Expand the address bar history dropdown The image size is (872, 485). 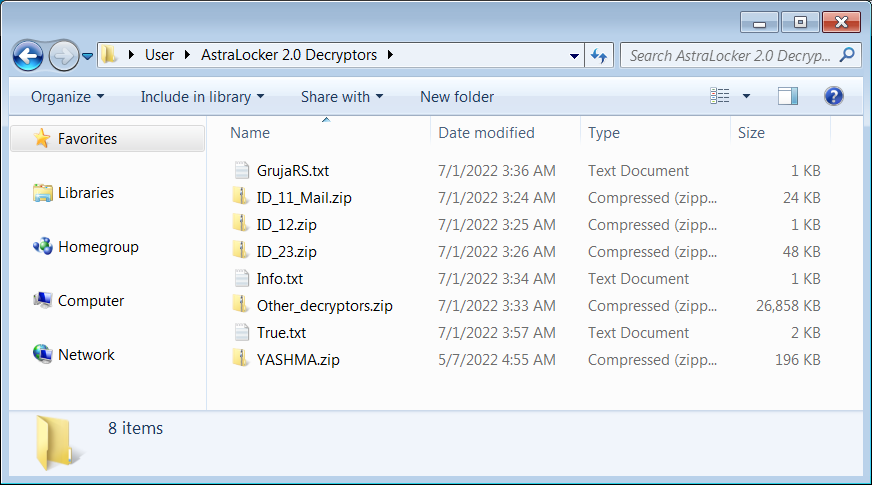pyautogui.click(x=574, y=56)
